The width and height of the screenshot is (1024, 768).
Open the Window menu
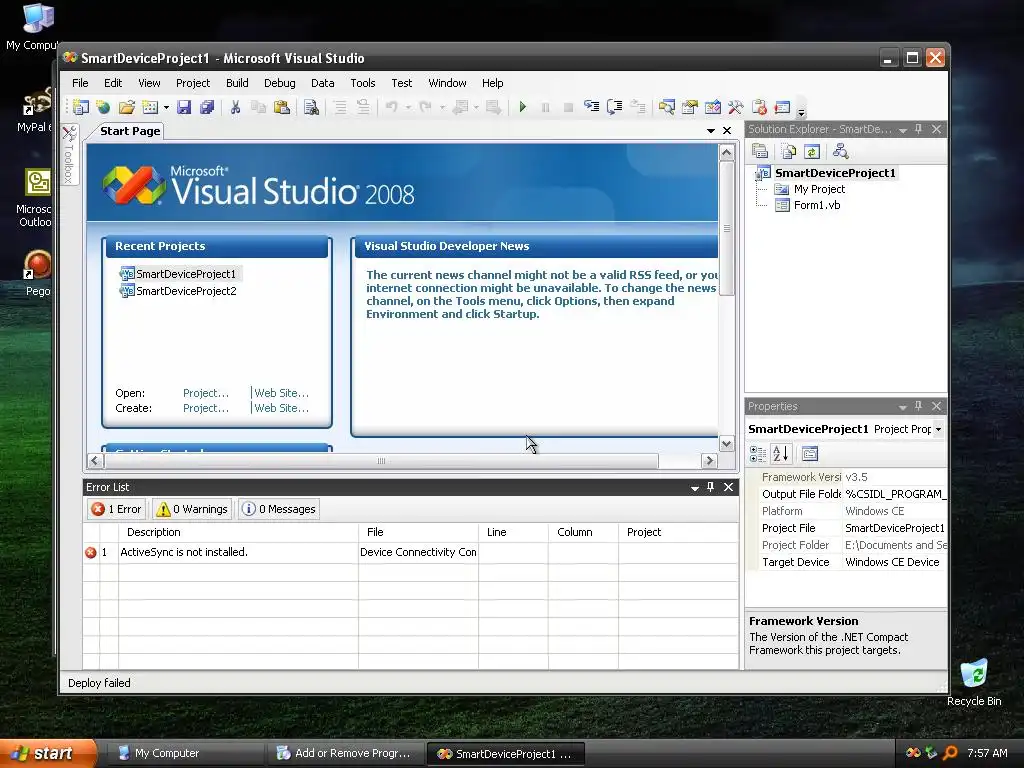point(447,83)
